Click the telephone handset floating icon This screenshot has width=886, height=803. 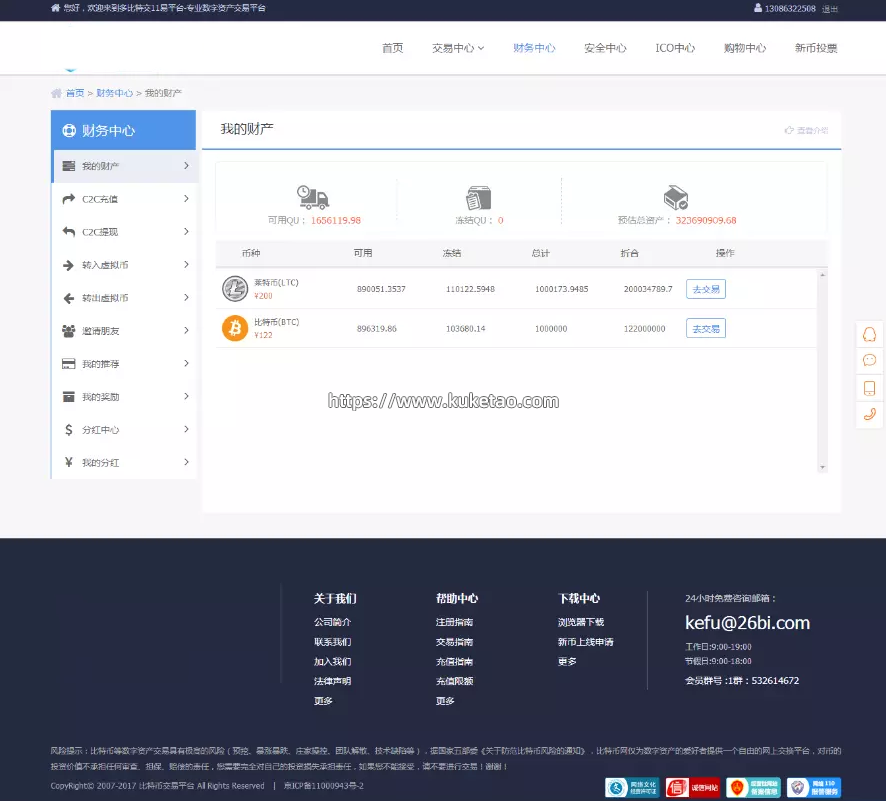869,414
